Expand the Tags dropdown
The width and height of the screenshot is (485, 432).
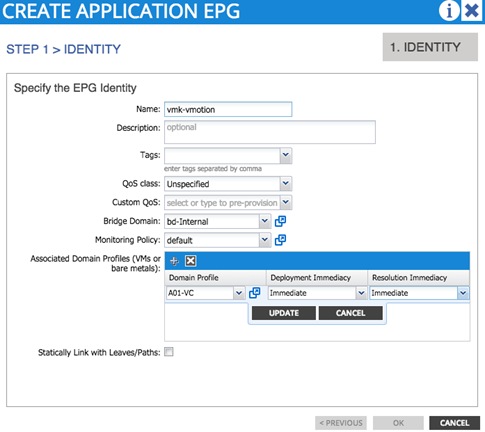pyautogui.click(x=286, y=155)
